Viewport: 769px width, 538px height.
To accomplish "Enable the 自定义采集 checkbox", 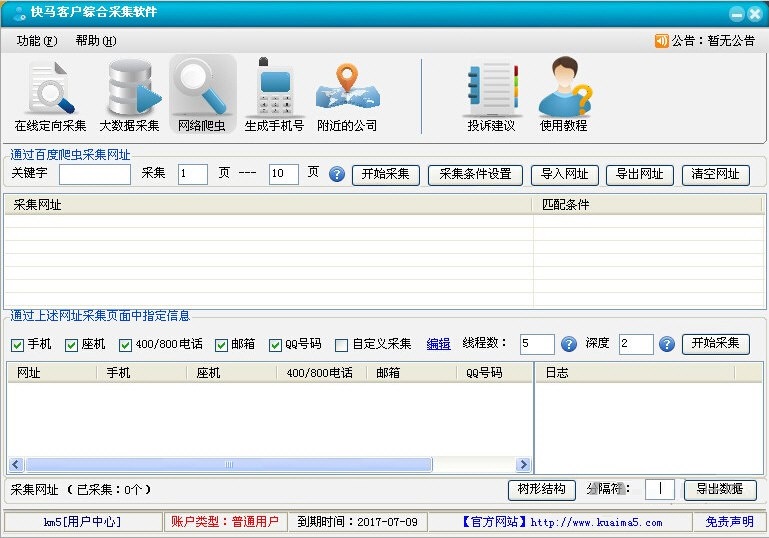I will point(341,345).
